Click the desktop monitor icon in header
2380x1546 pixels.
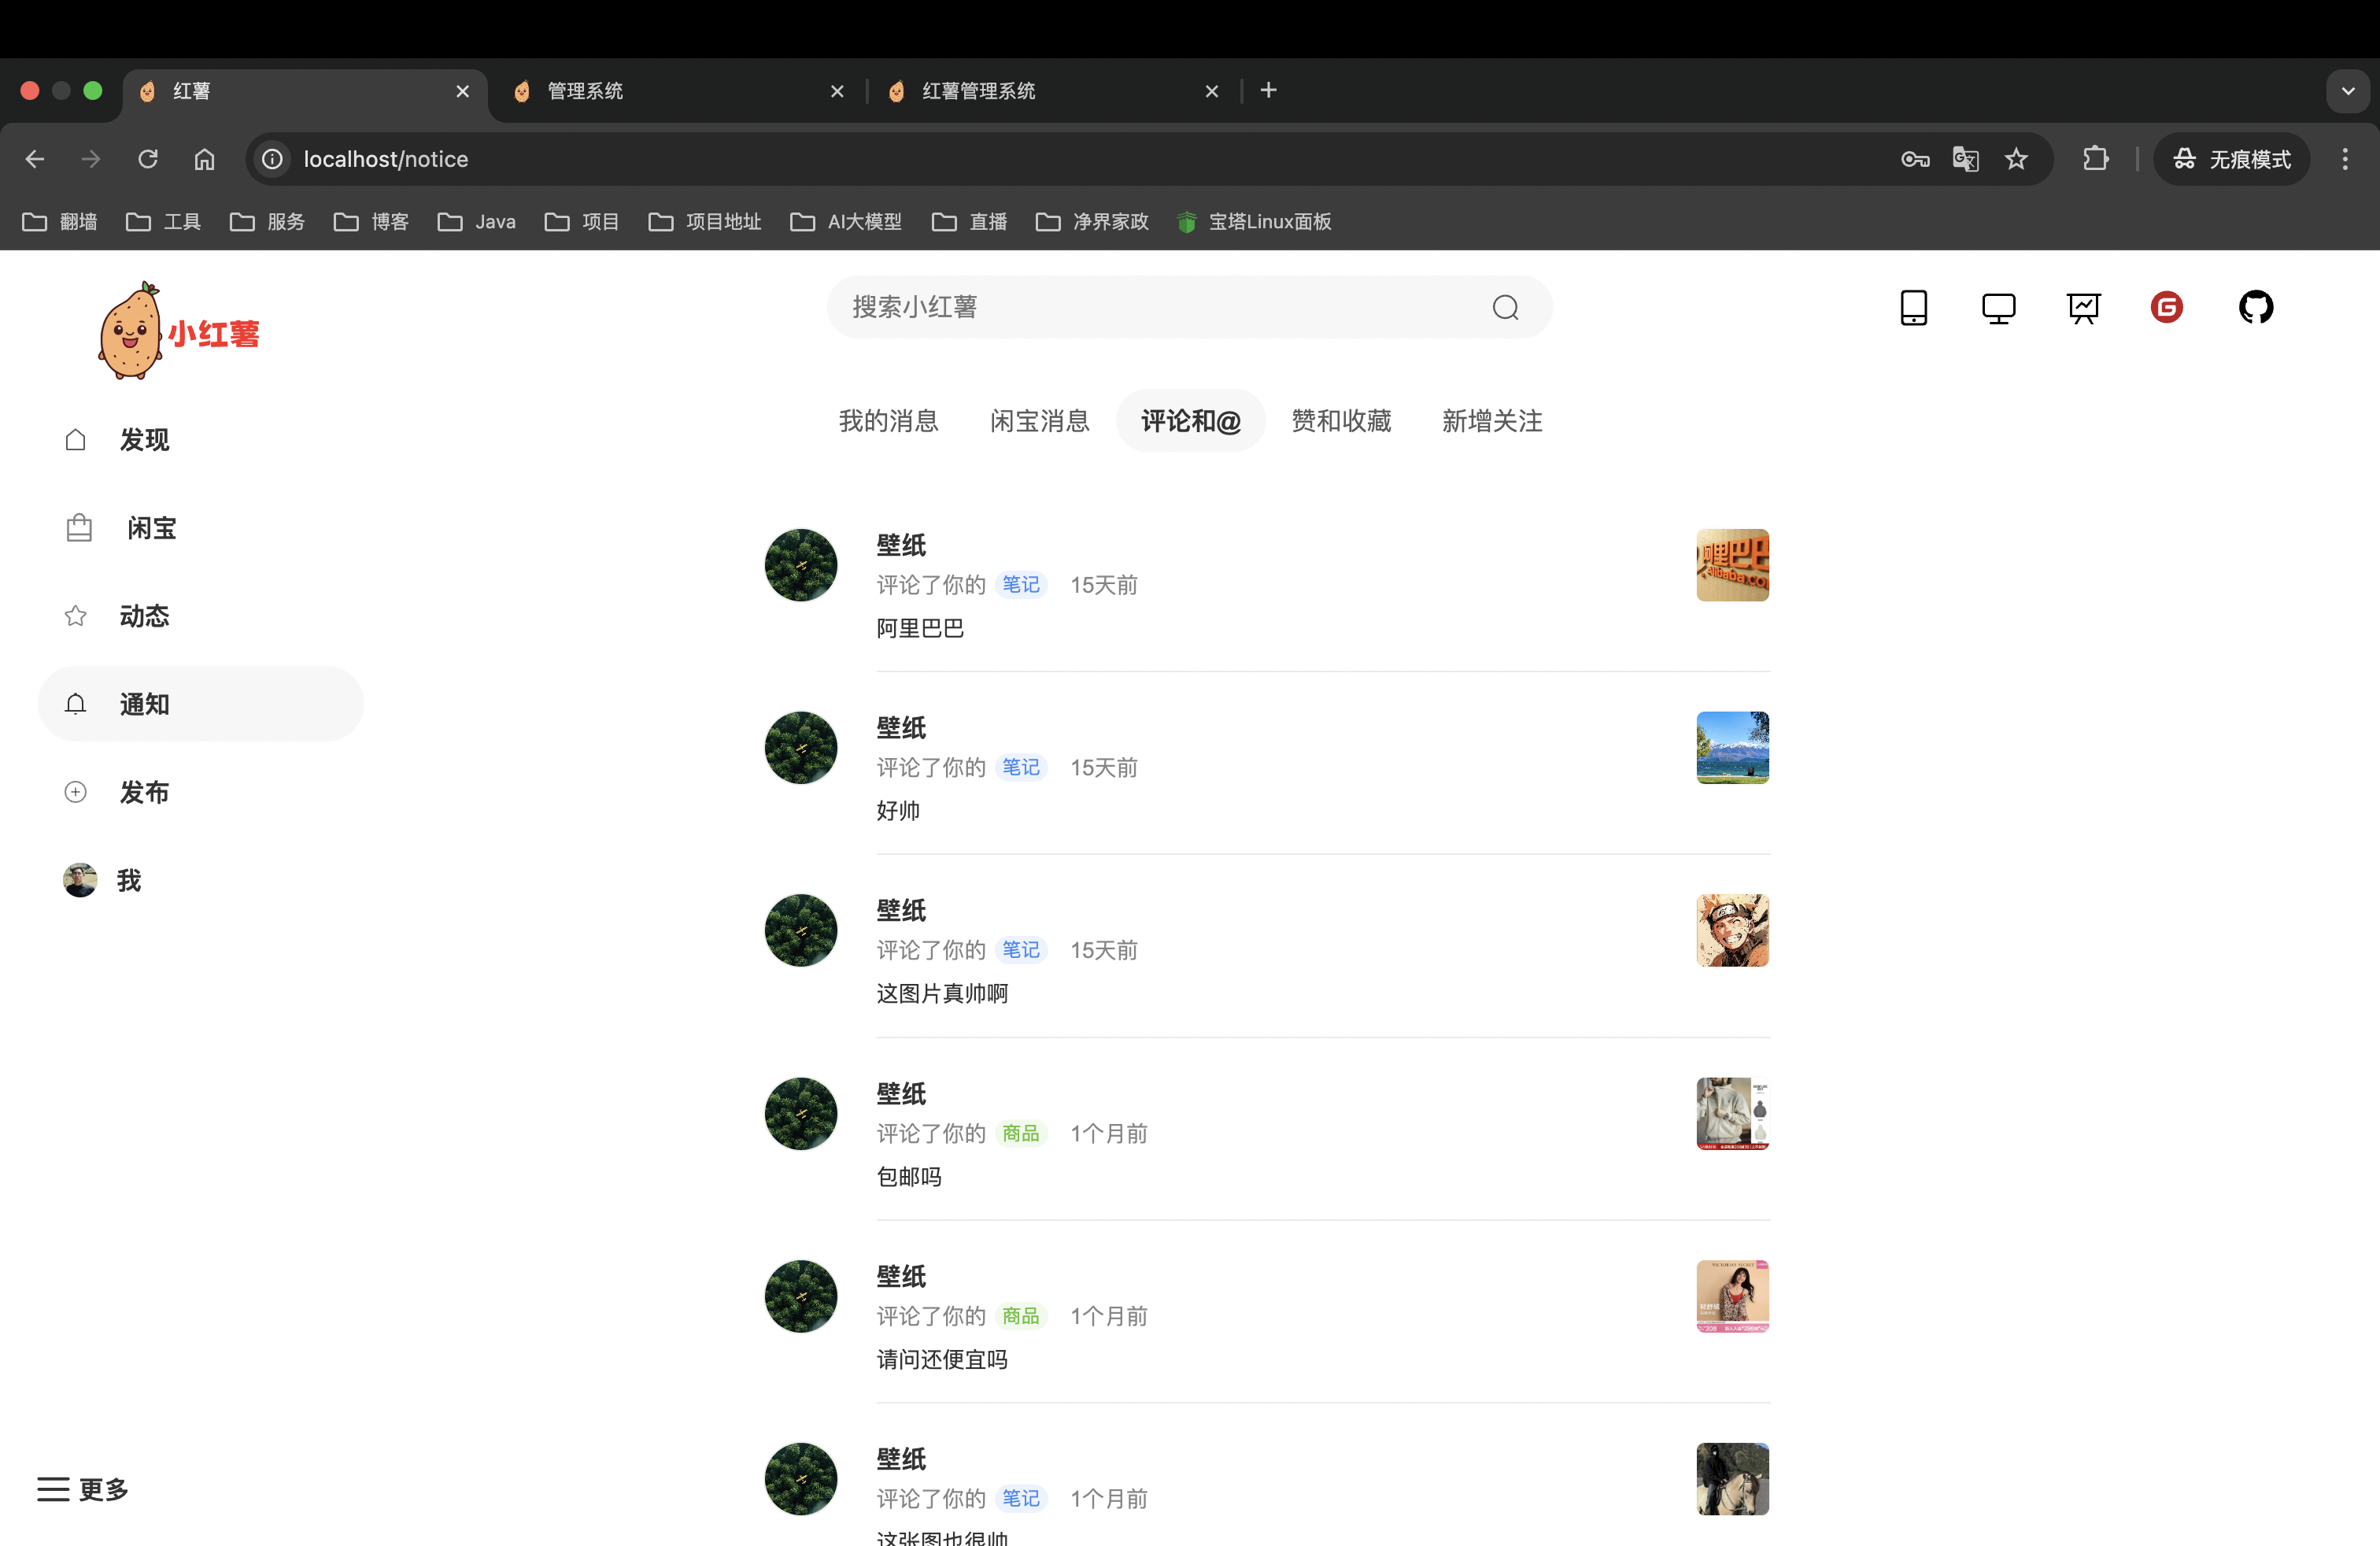tap(1998, 307)
